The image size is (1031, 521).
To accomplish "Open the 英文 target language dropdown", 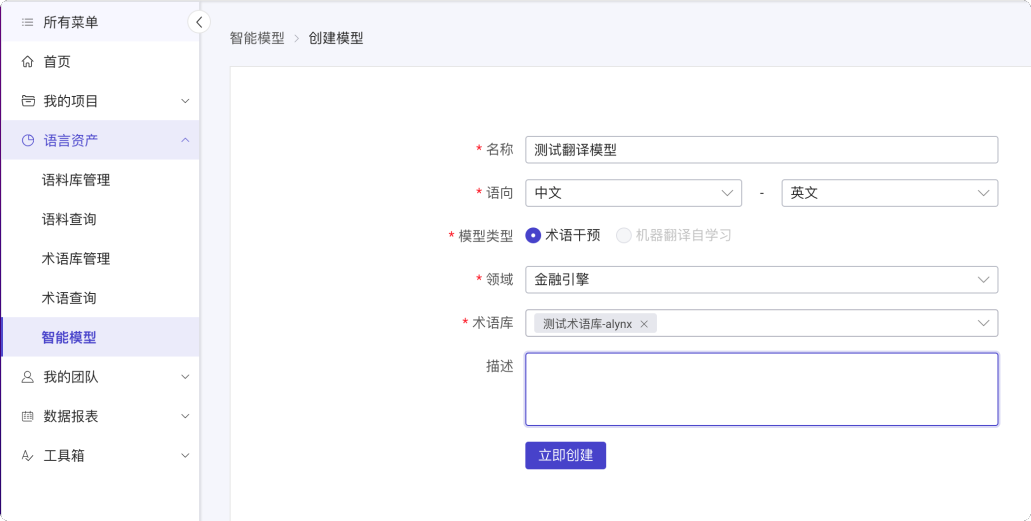I will (x=890, y=193).
